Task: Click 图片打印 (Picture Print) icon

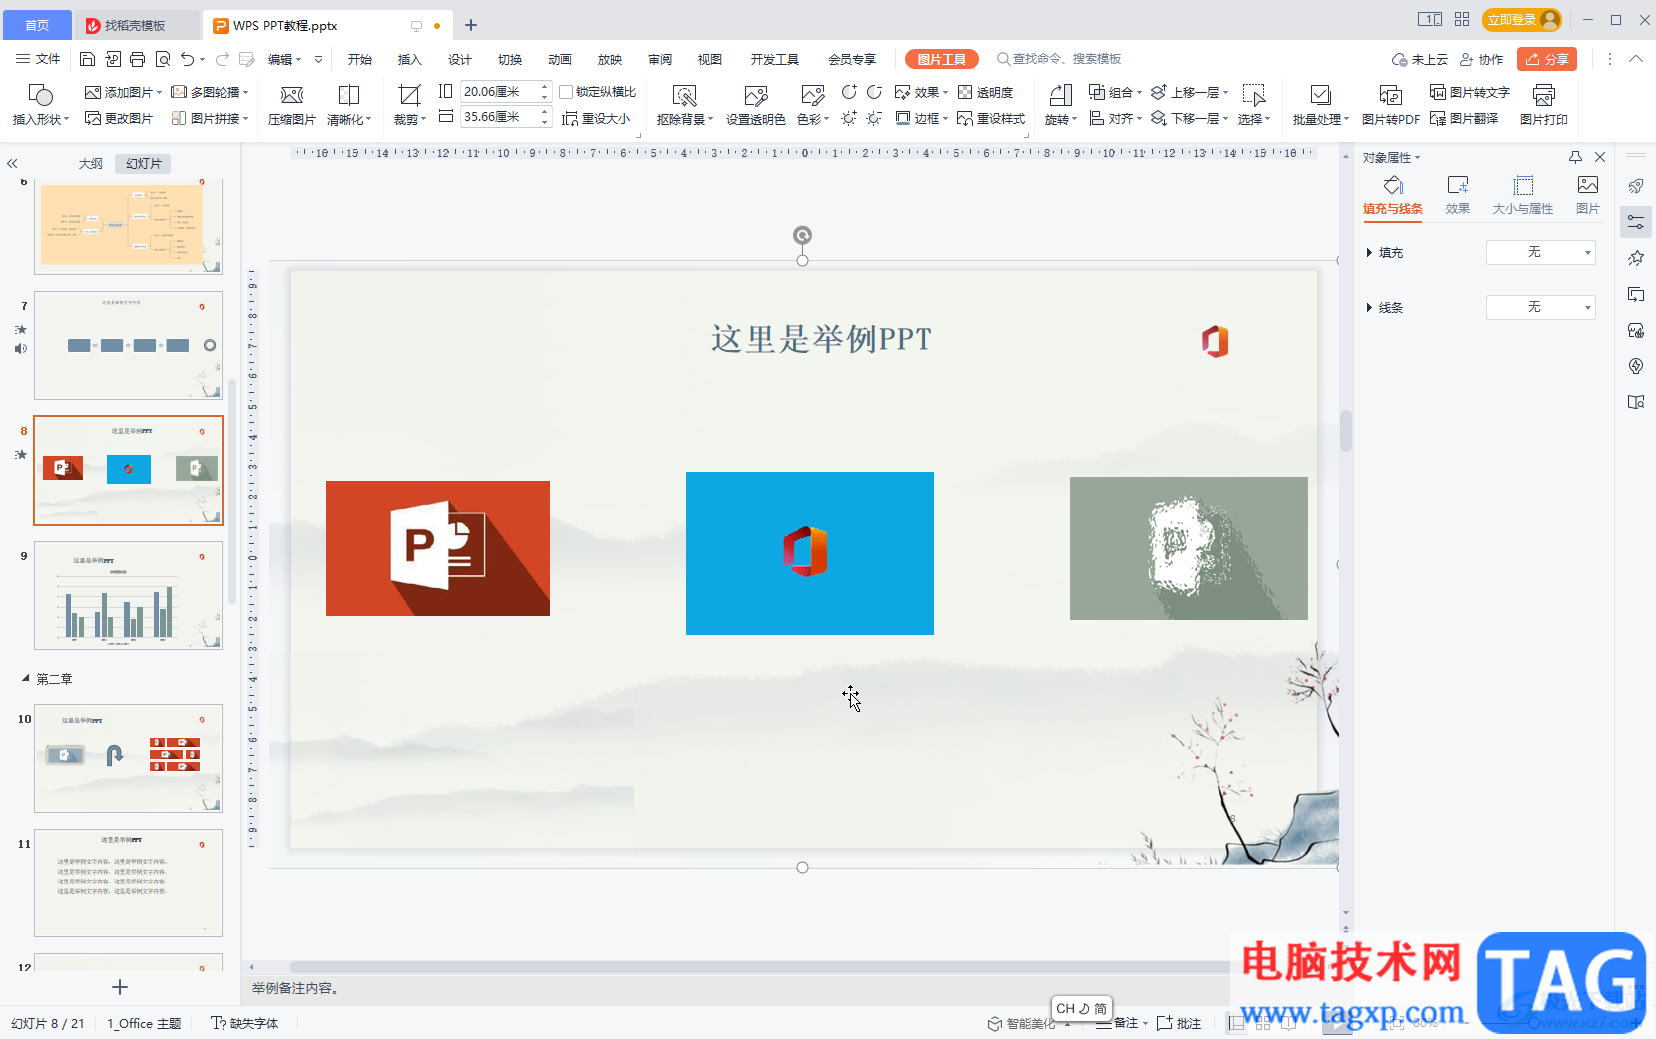Action: (1544, 104)
